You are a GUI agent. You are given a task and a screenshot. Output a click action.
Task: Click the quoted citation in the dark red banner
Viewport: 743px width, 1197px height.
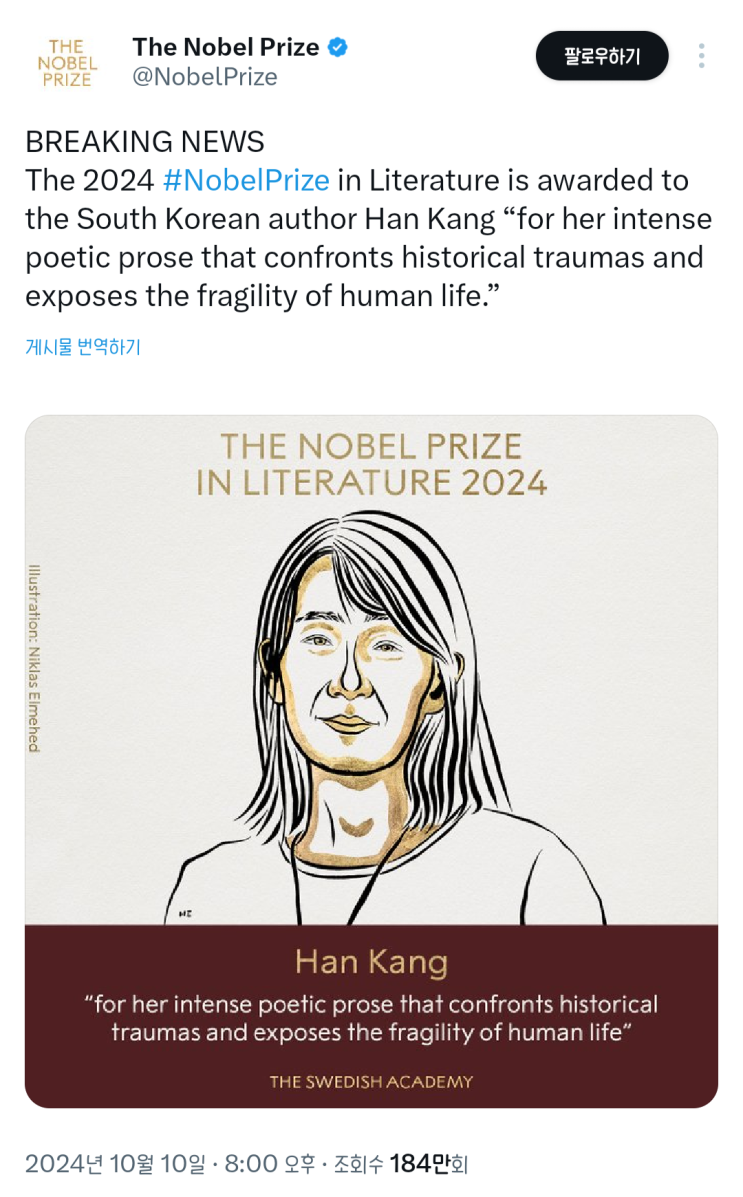tap(371, 1018)
